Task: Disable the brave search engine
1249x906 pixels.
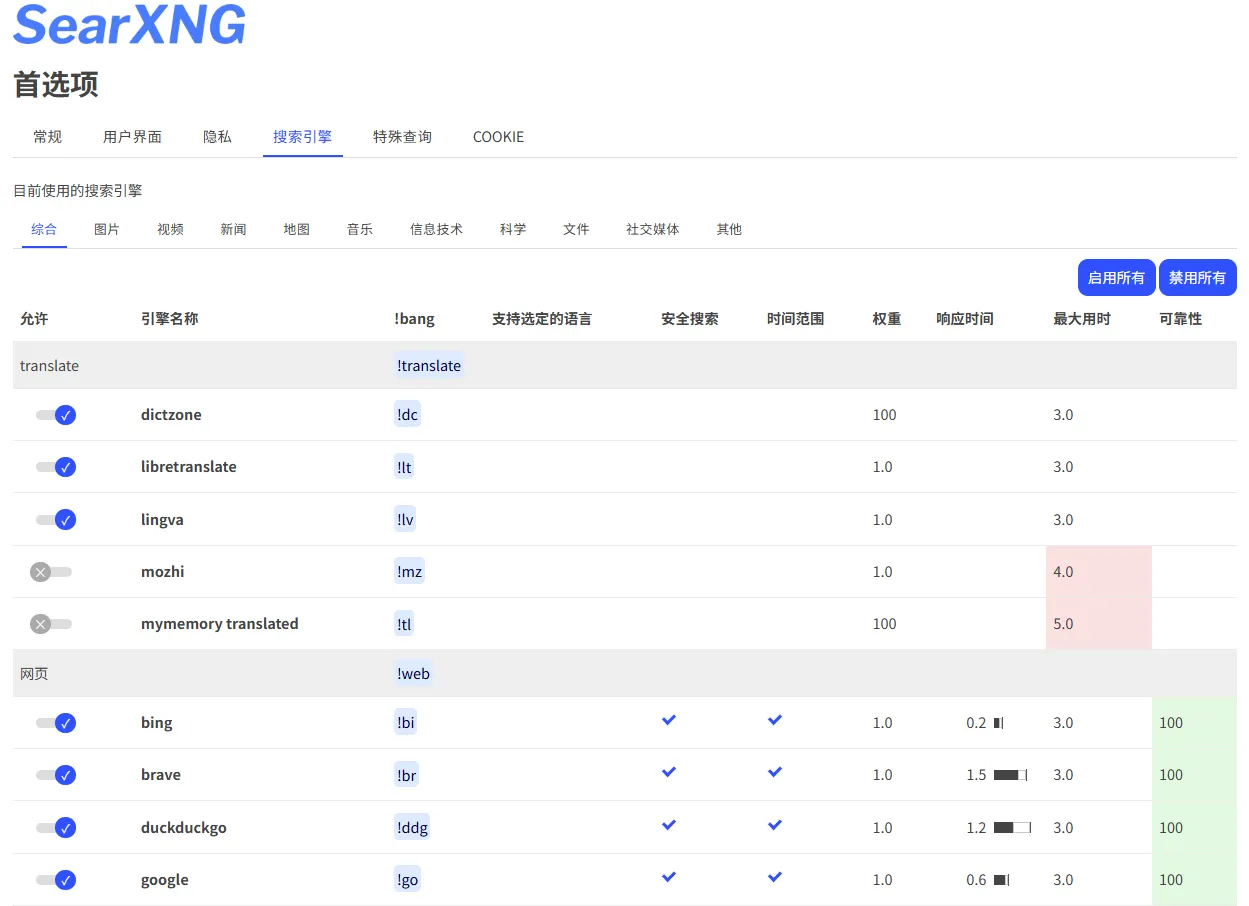Action: (x=56, y=775)
